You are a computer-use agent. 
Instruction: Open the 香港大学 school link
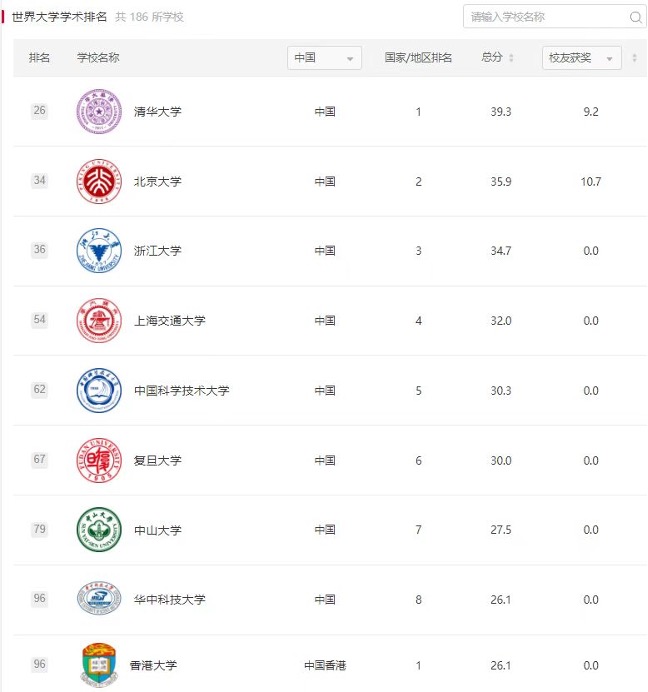pyautogui.click(x=153, y=665)
